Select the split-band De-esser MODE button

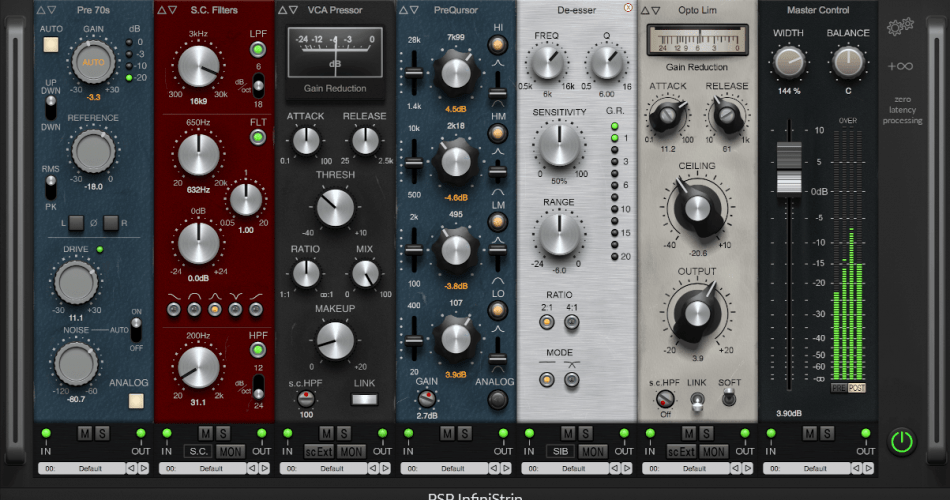click(572, 379)
